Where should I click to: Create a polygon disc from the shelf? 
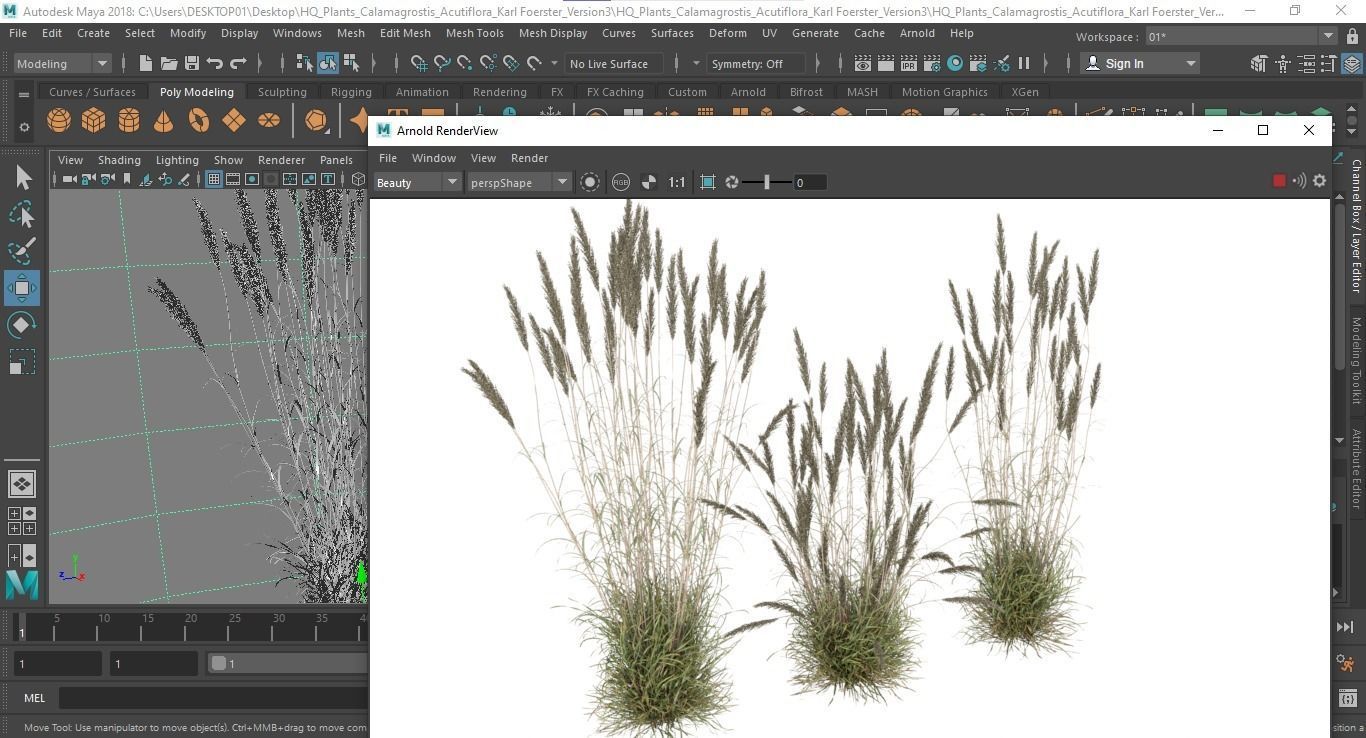(269, 120)
